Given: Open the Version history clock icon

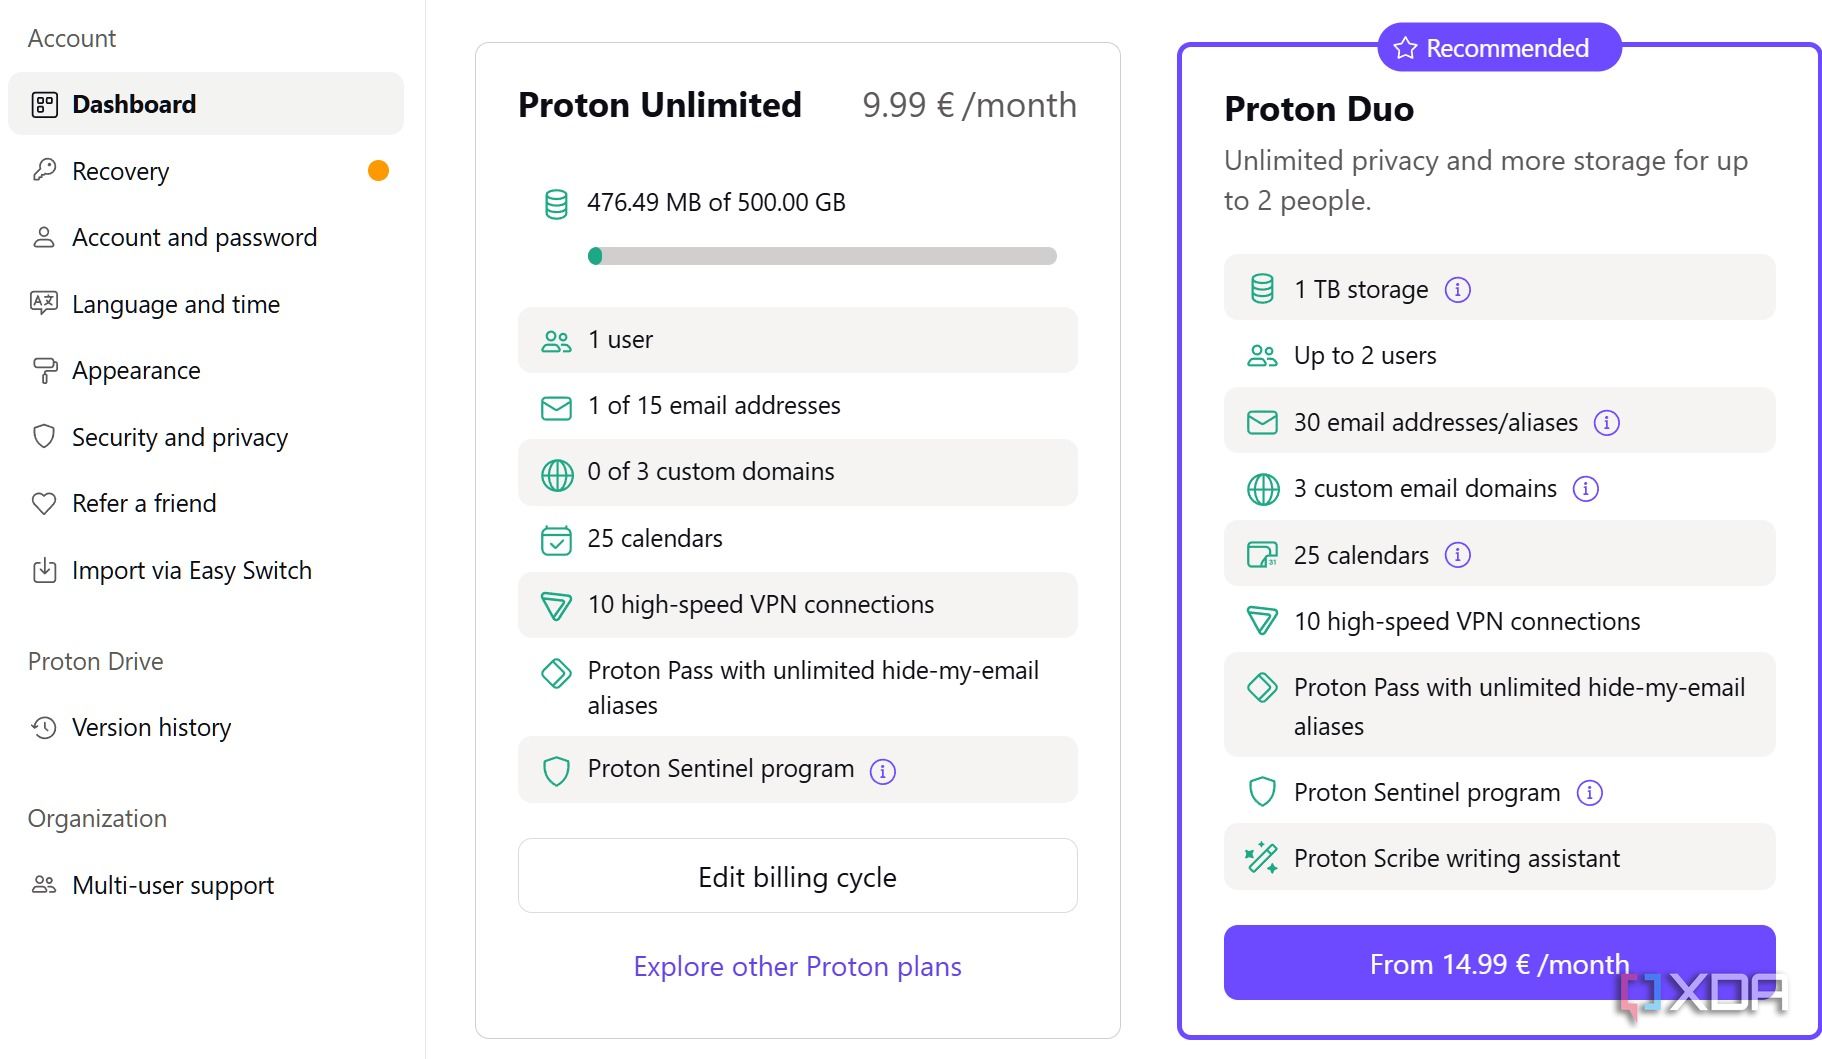Looking at the screenshot, I should [42, 727].
